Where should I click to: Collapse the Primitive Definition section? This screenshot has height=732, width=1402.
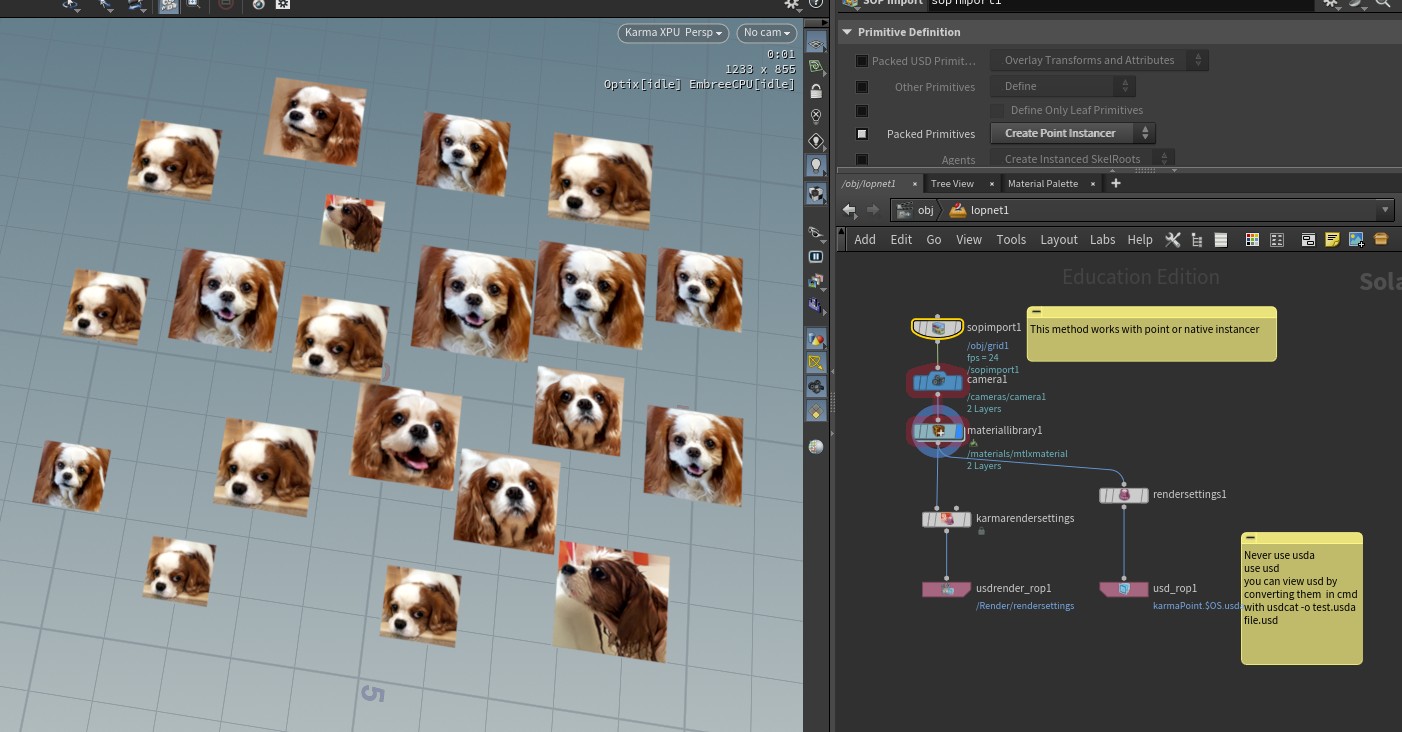(847, 32)
